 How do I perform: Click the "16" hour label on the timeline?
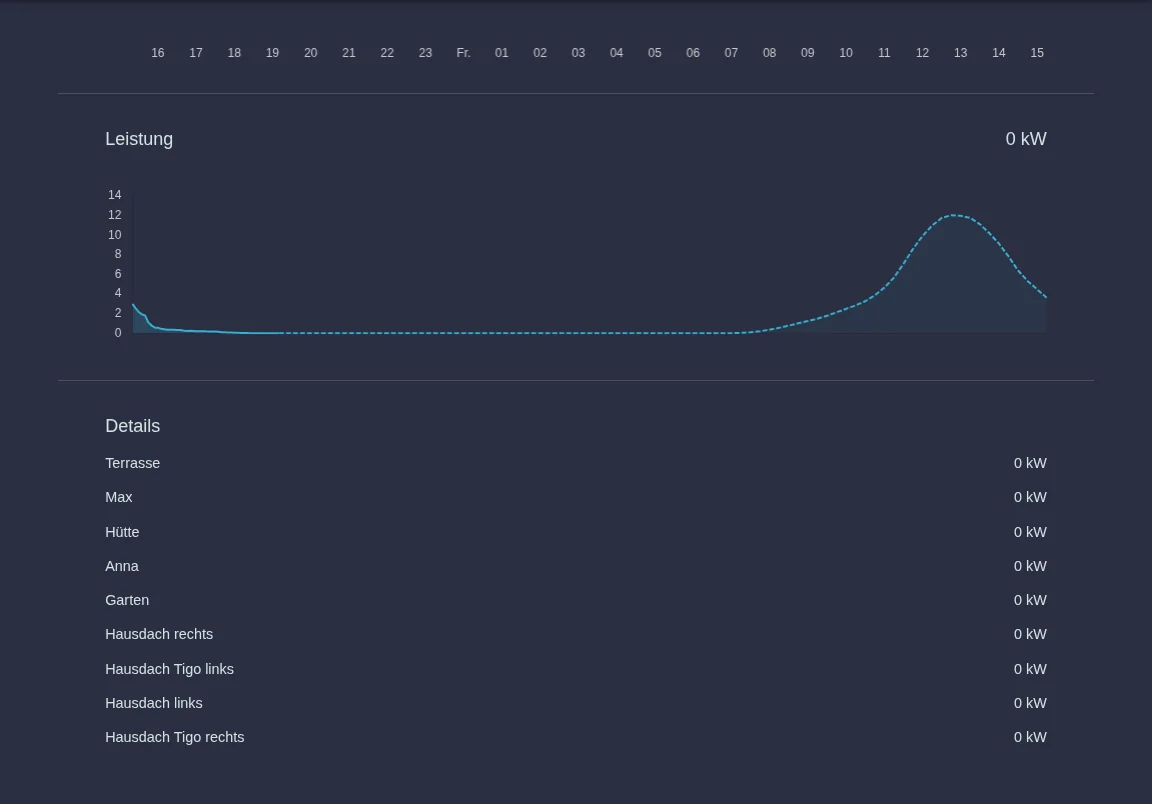click(157, 53)
